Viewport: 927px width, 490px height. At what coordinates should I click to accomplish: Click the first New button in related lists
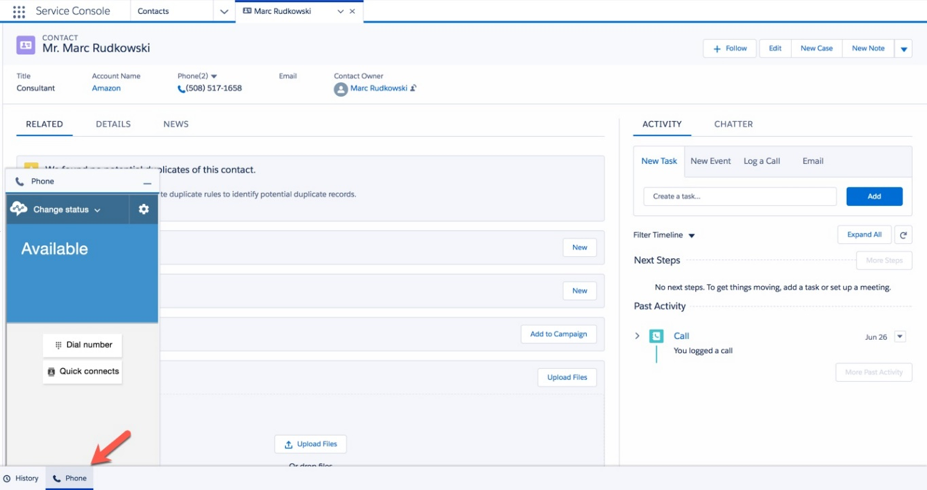tap(579, 248)
